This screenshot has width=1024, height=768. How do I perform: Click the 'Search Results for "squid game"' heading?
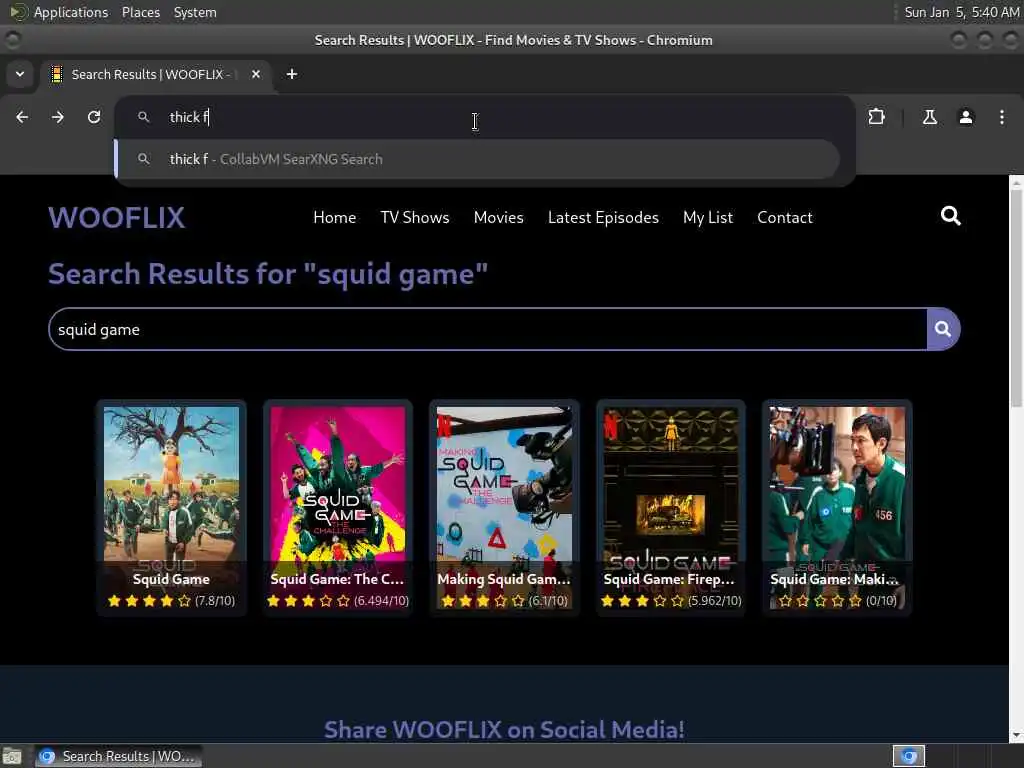268,274
